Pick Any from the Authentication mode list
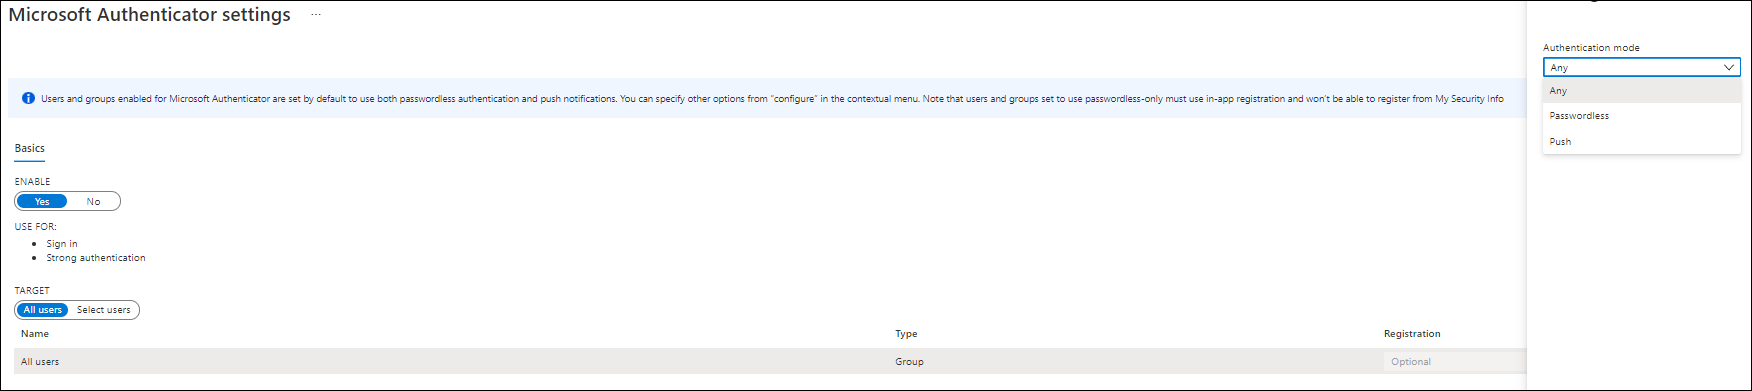1752x391 pixels. coord(1641,91)
